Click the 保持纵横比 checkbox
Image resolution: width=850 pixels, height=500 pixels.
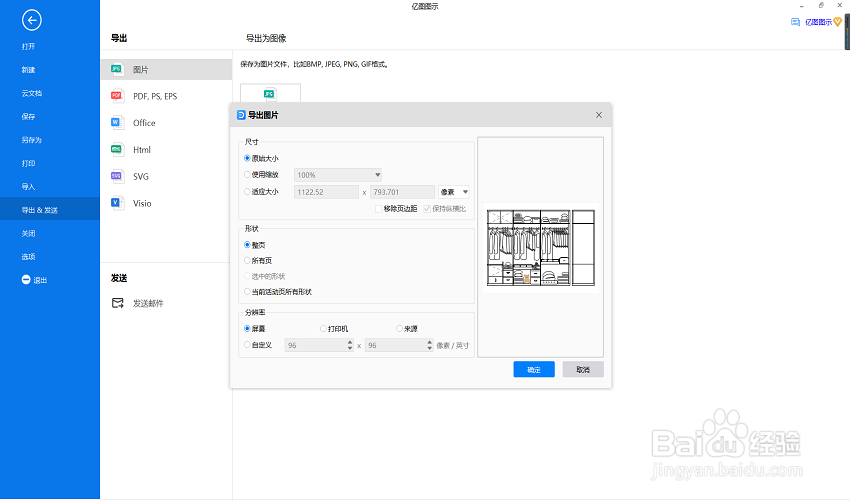[427, 209]
